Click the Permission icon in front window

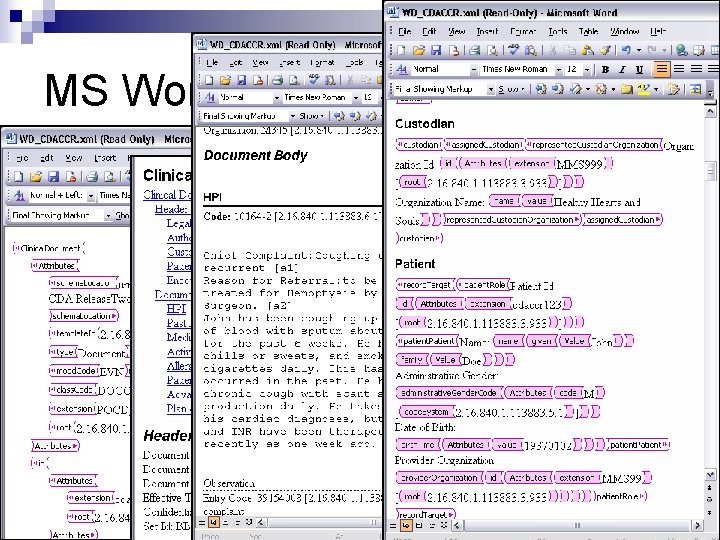coord(454,50)
